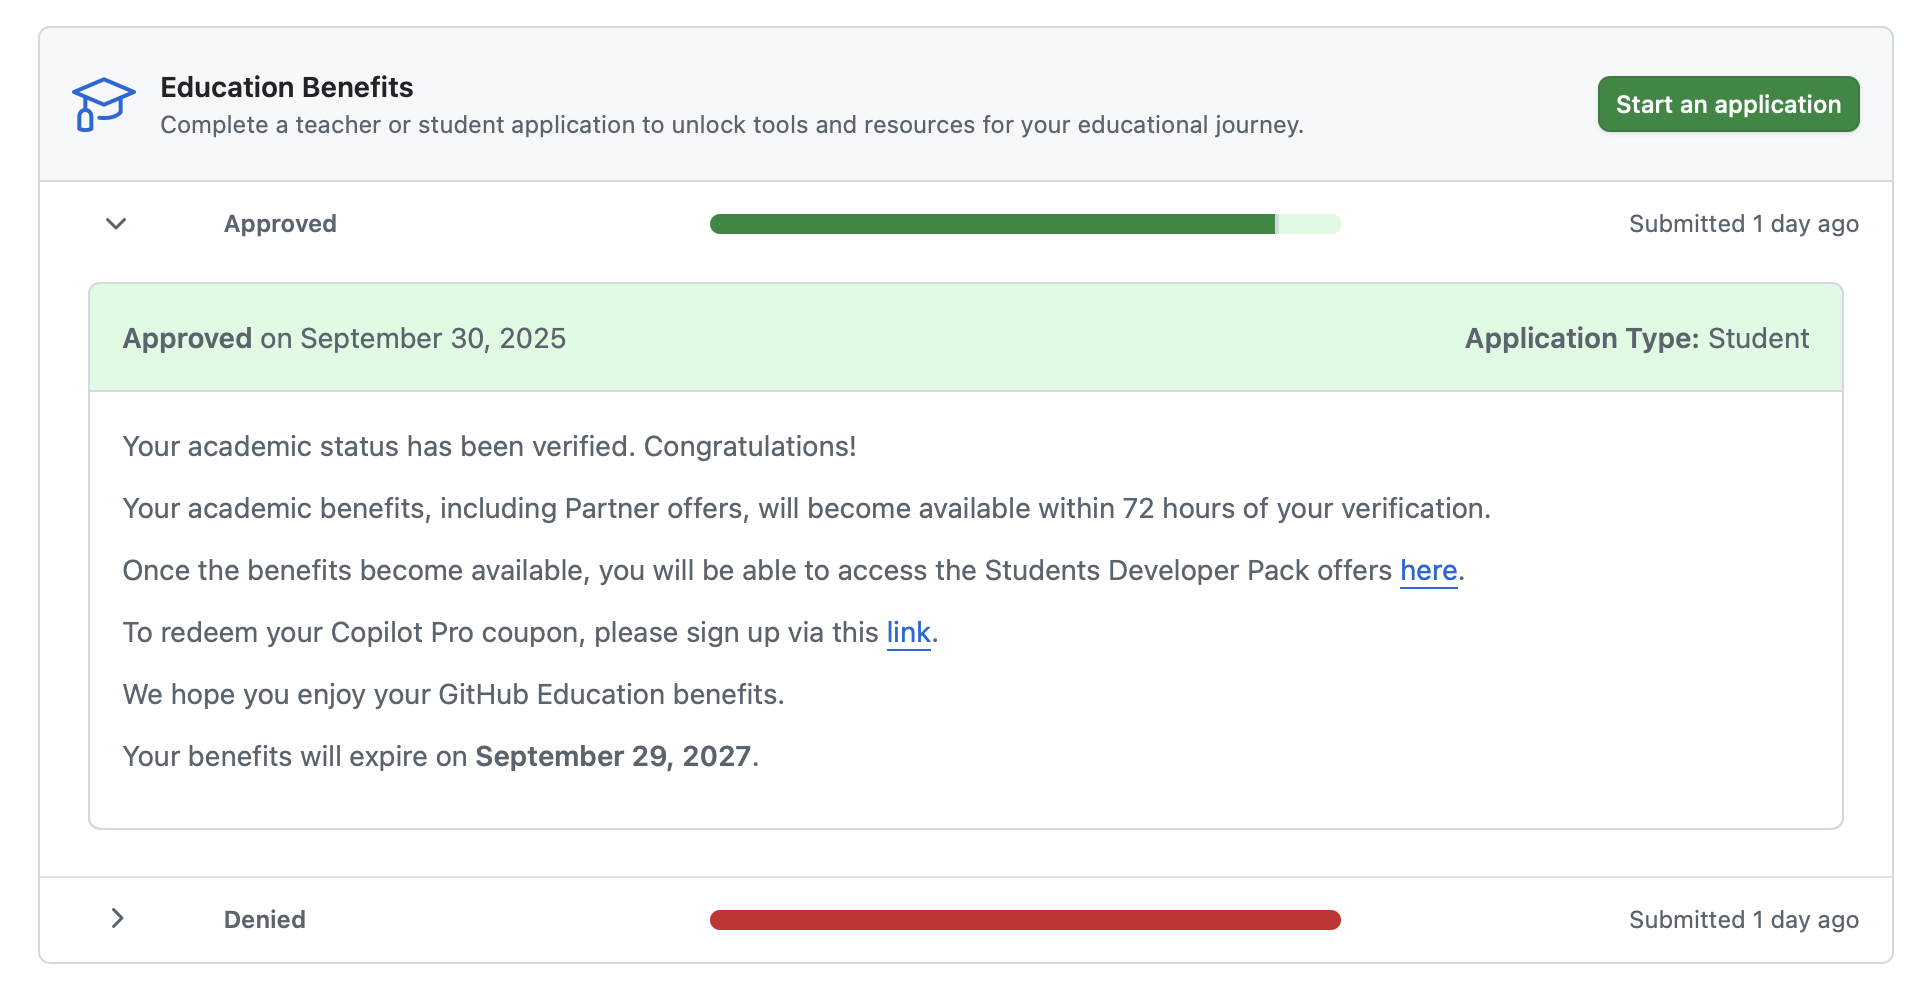Click the 'Application Type: Student' label
The height and width of the screenshot is (988, 1922).
[x=1636, y=339]
